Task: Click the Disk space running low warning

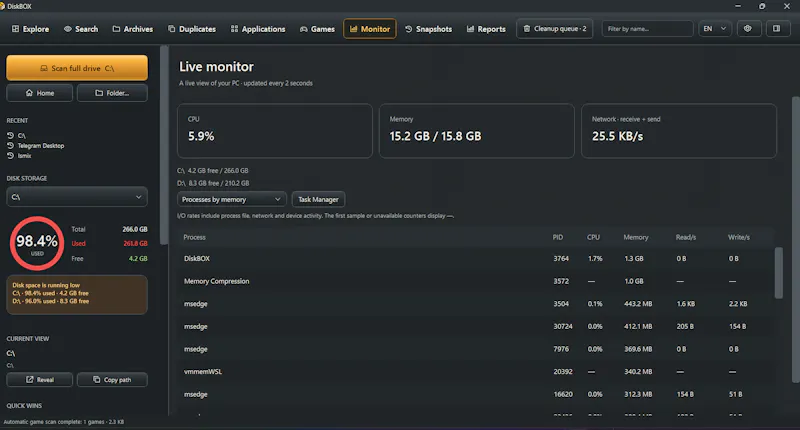Action: click(77, 294)
